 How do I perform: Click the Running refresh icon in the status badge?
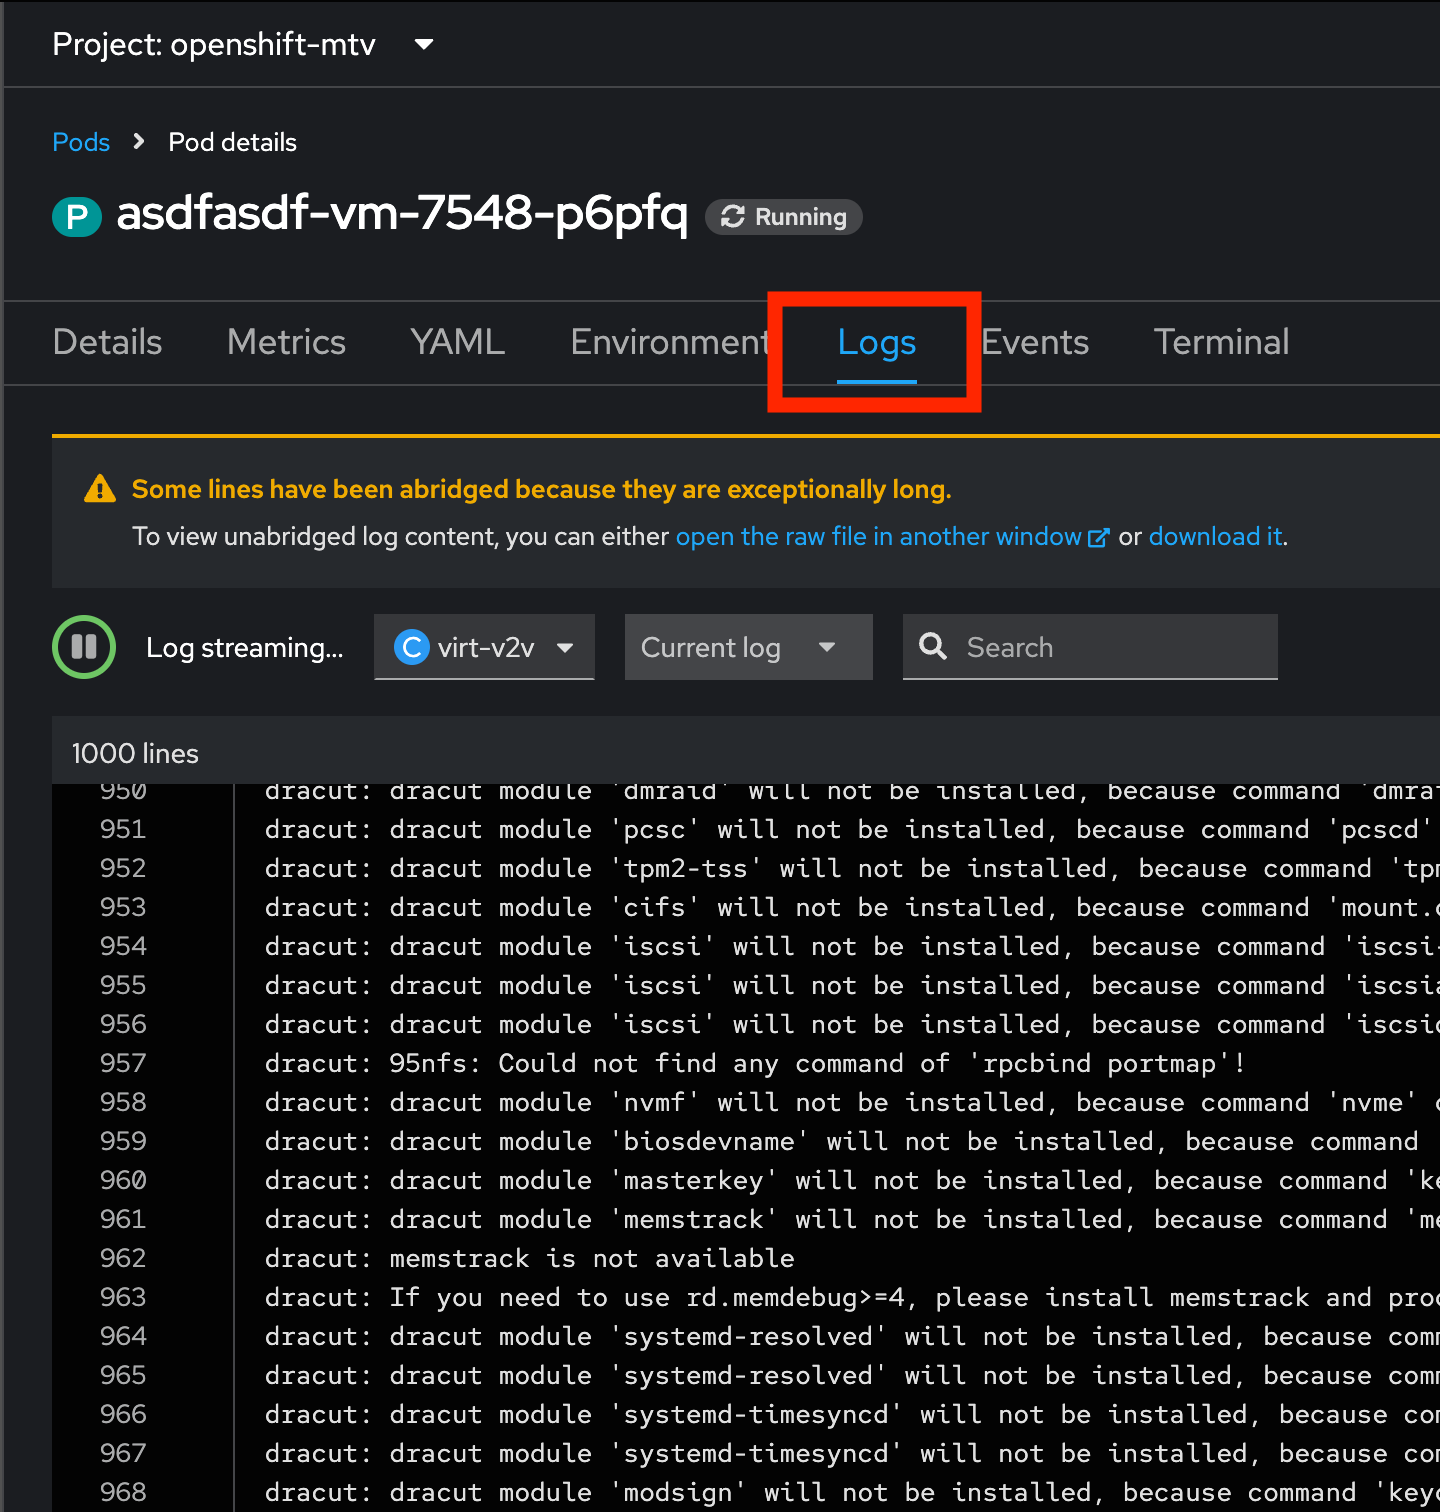tap(734, 216)
